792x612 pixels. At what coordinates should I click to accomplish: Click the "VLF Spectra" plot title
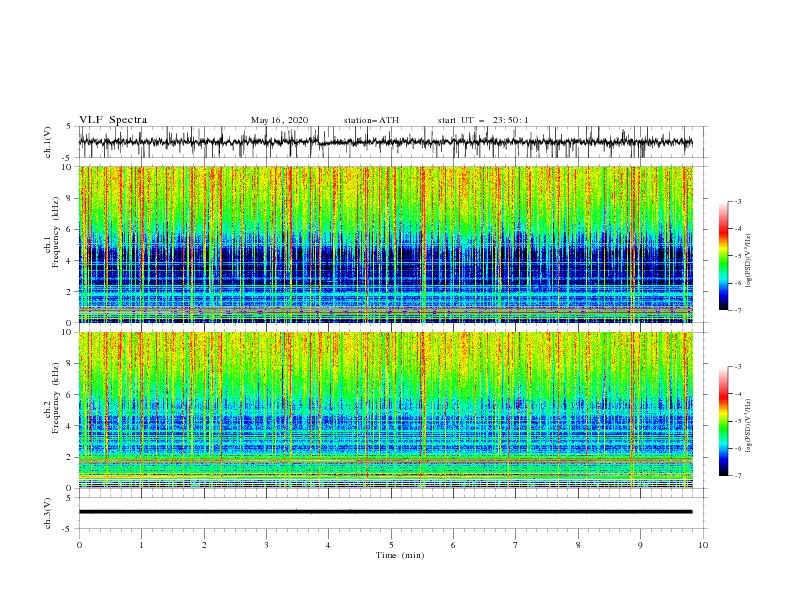[x=113, y=120]
